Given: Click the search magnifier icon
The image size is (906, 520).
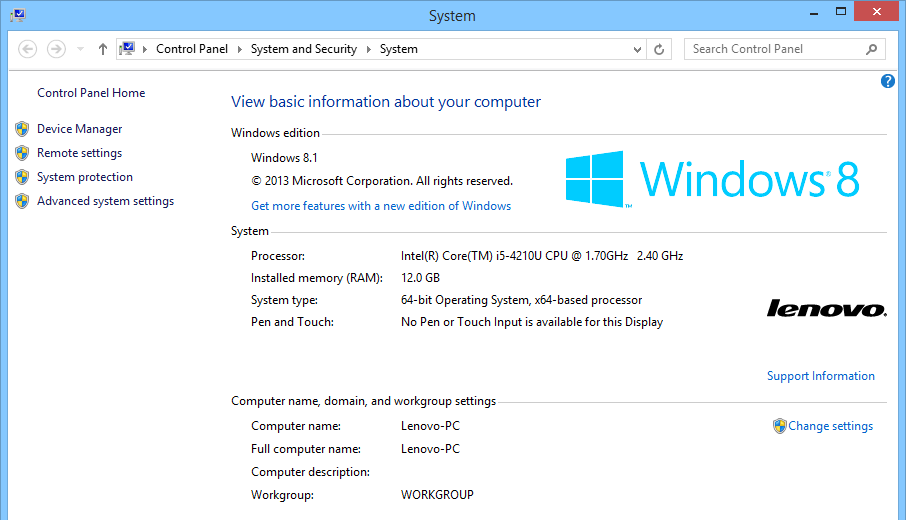Looking at the screenshot, I should (871, 49).
